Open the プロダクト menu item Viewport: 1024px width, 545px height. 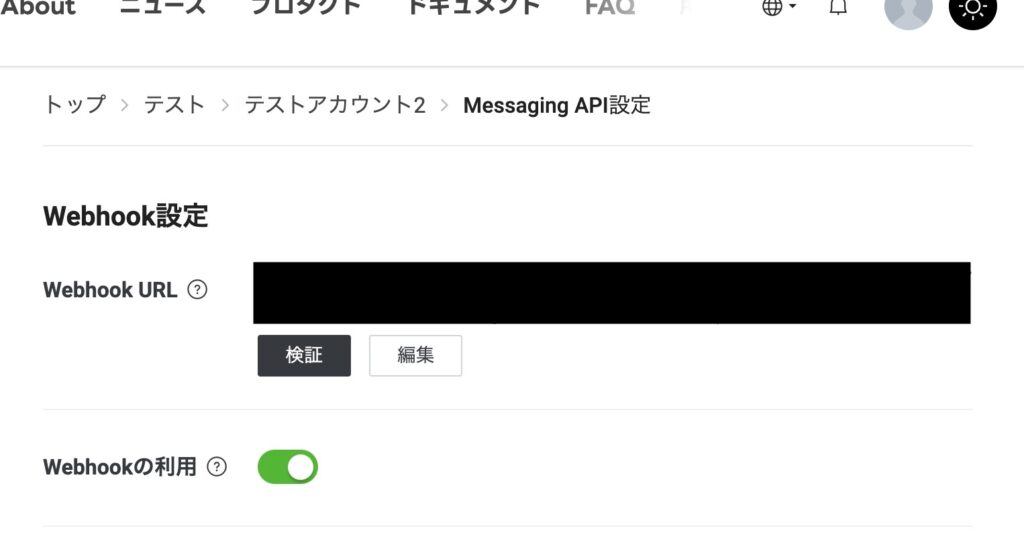tap(306, 7)
